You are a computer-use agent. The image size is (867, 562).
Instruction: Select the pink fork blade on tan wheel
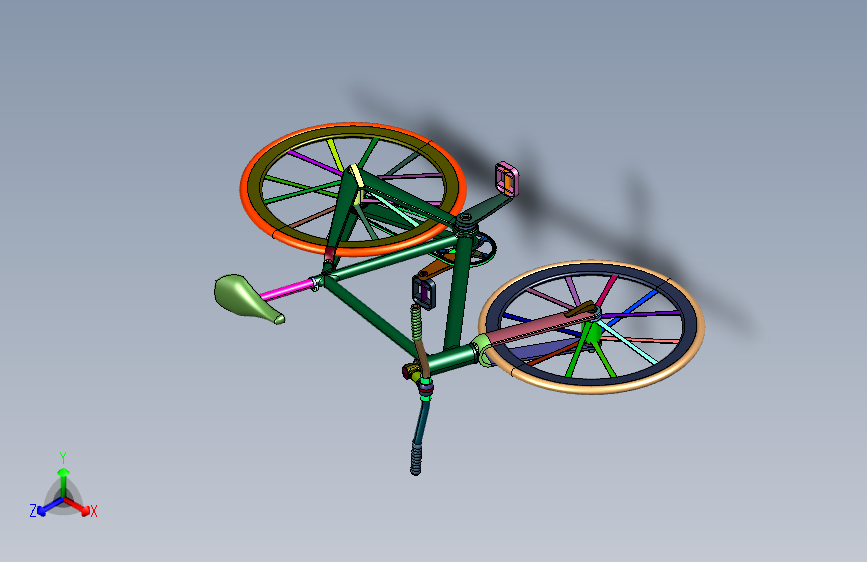(x=537, y=329)
